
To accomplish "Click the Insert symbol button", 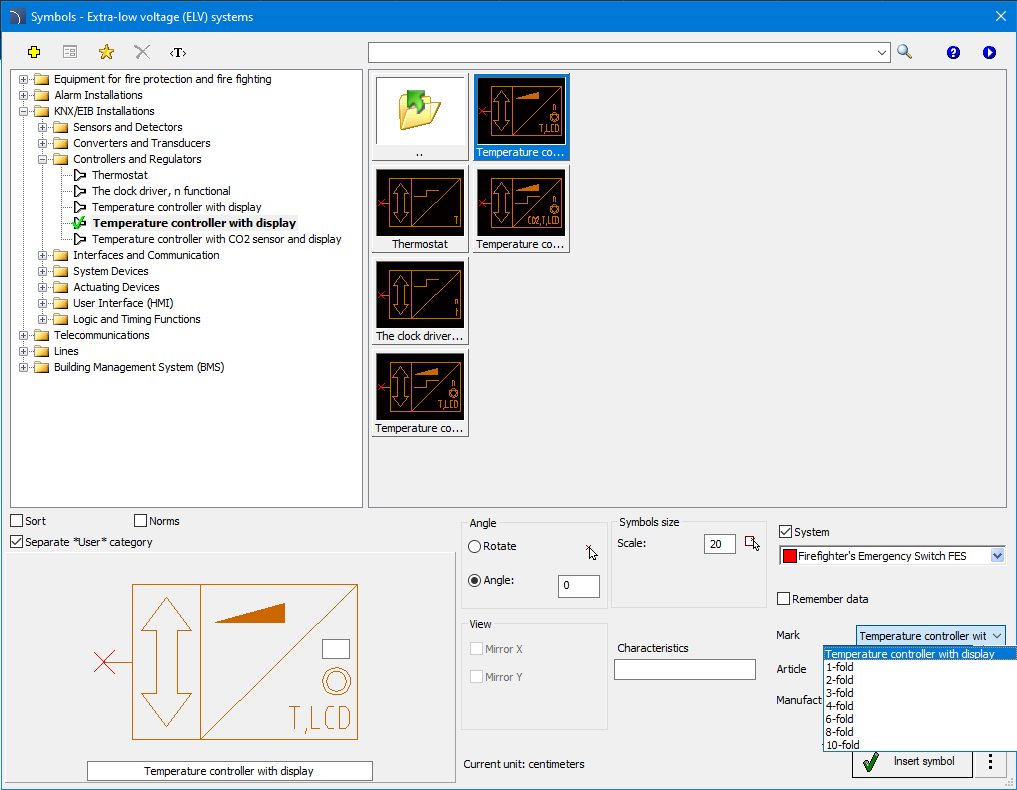I will tap(912, 761).
